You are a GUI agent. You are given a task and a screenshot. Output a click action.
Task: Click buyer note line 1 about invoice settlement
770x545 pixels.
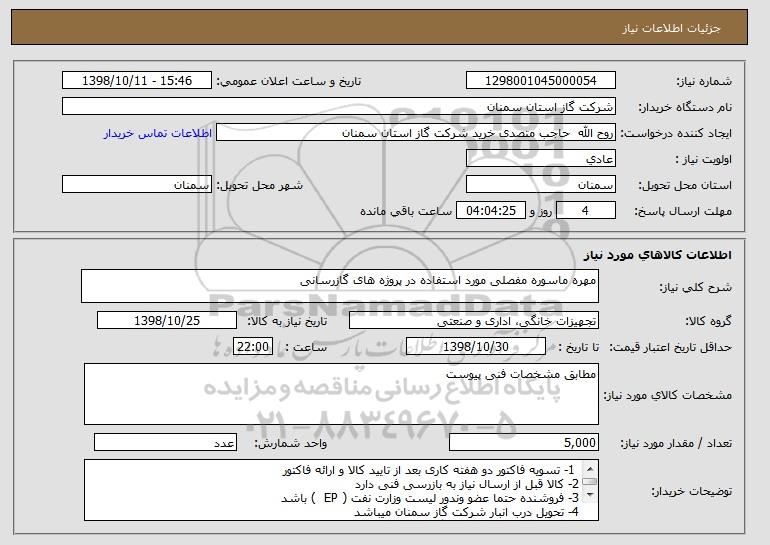coord(428,470)
